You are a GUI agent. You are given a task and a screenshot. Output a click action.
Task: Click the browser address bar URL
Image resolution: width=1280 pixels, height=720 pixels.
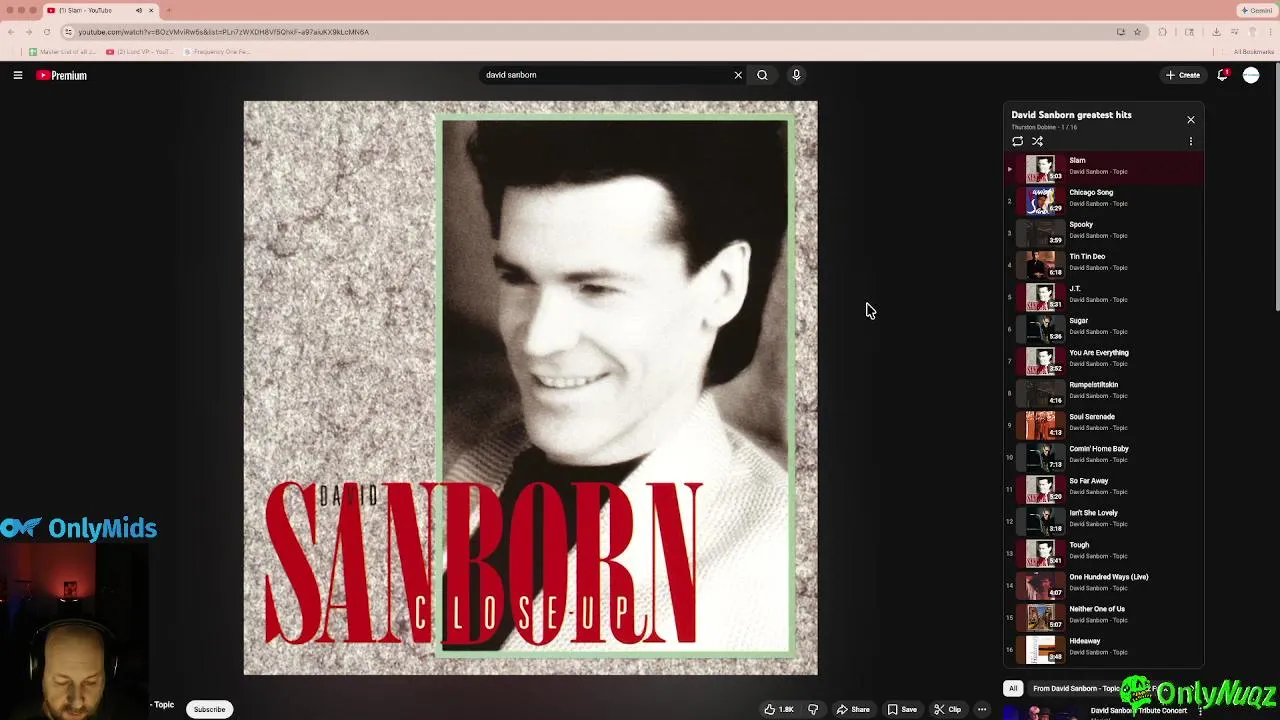(223, 32)
